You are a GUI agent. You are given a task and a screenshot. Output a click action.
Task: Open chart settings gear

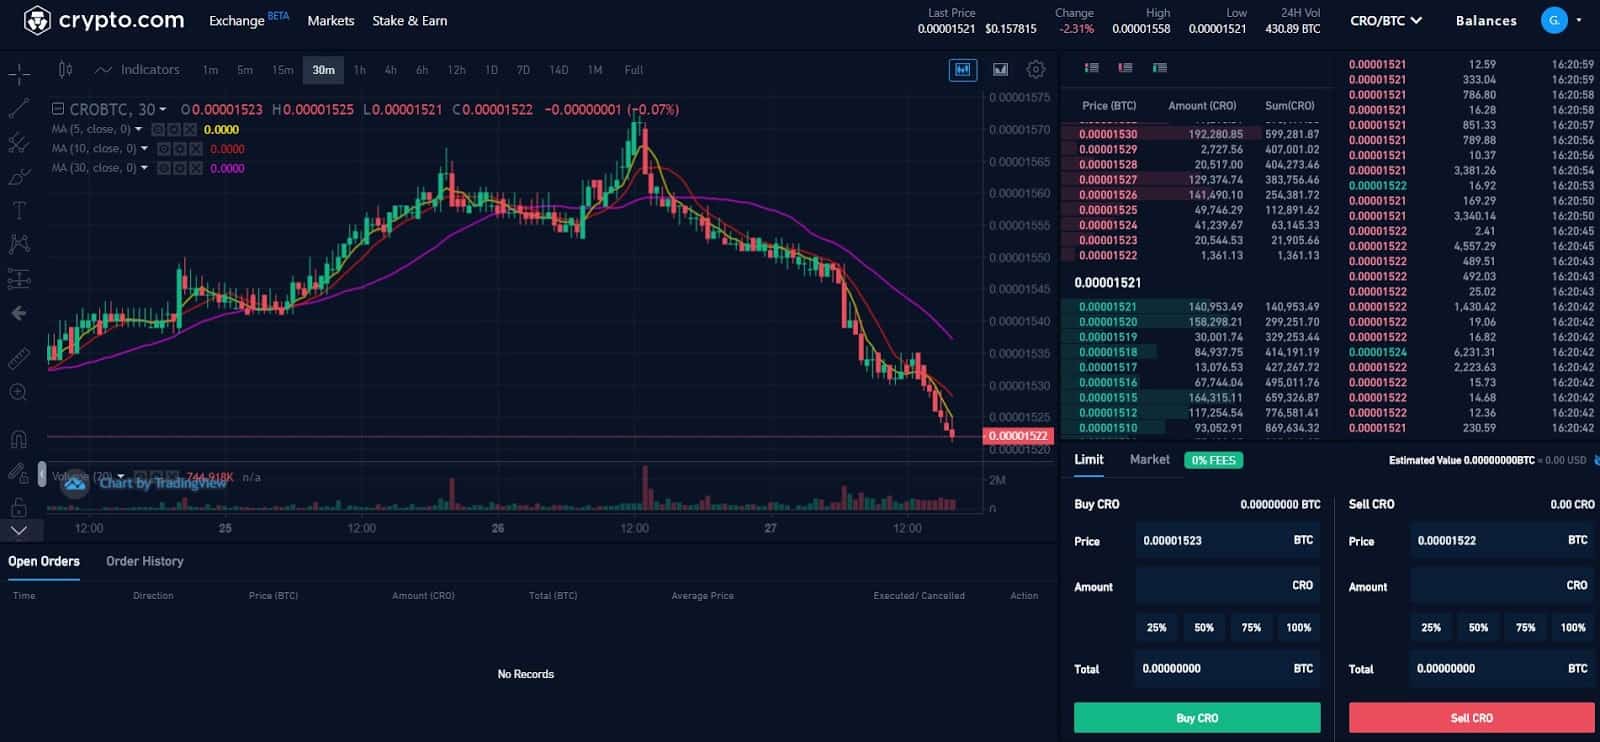click(1036, 69)
